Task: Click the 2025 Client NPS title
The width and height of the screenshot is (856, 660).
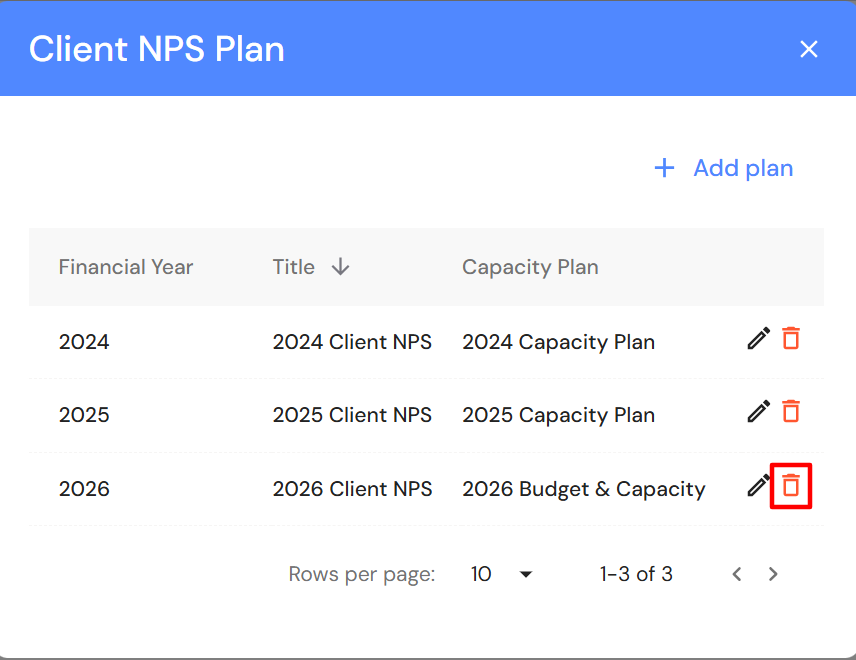Action: (352, 415)
